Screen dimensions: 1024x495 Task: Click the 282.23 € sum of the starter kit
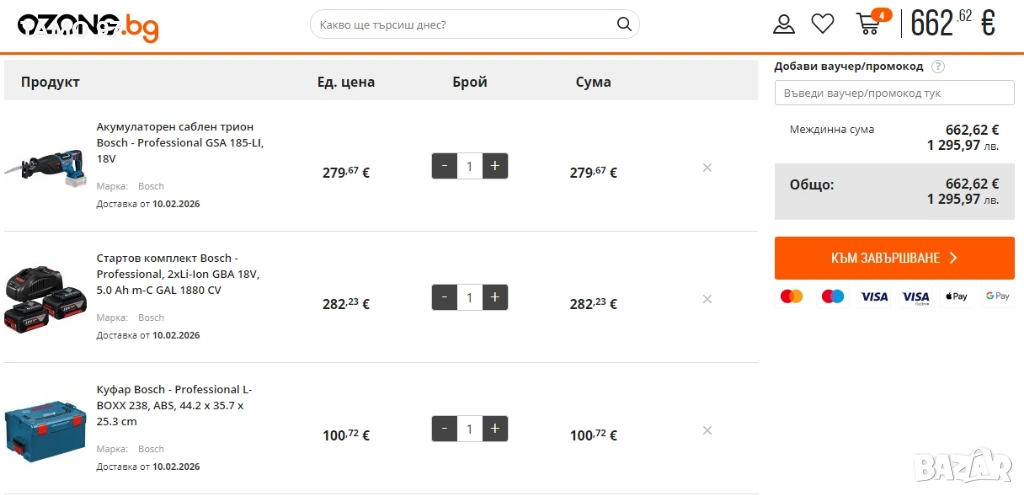point(594,304)
